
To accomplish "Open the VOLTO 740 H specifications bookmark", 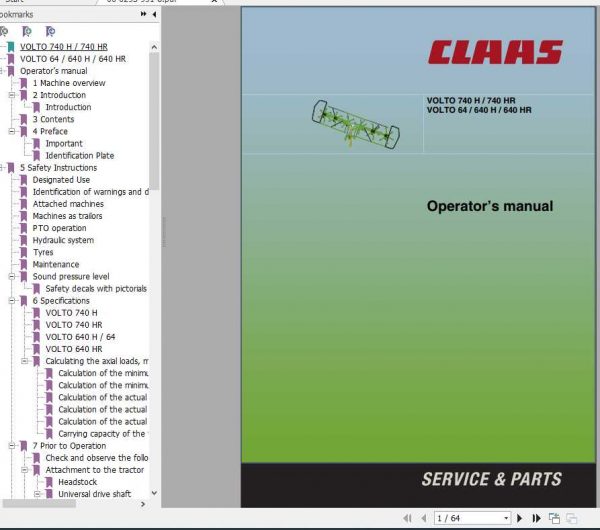I will pyautogui.click(x=72, y=313).
